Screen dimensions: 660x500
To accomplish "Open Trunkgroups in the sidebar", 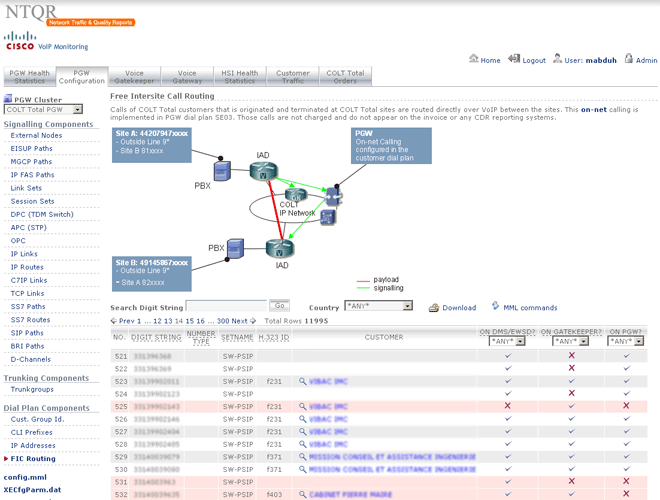I will coord(33,390).
